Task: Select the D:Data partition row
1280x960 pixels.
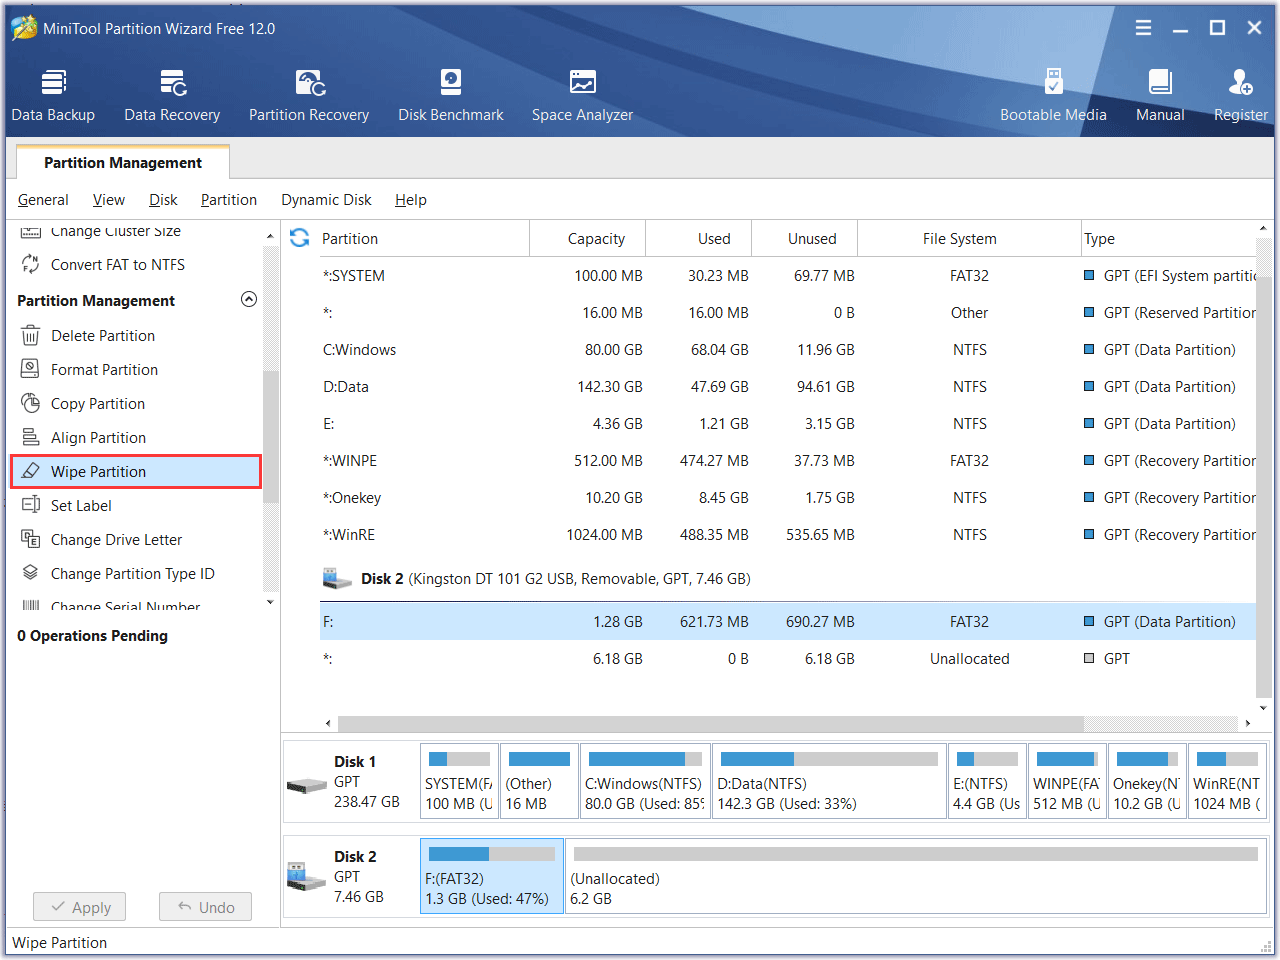Action: tap(788, 387)
